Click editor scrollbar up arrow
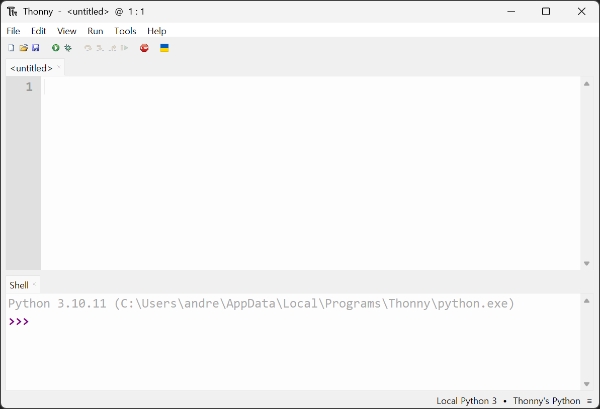The height and width of the screenshot is (409, 600). [x=587, y=84]
